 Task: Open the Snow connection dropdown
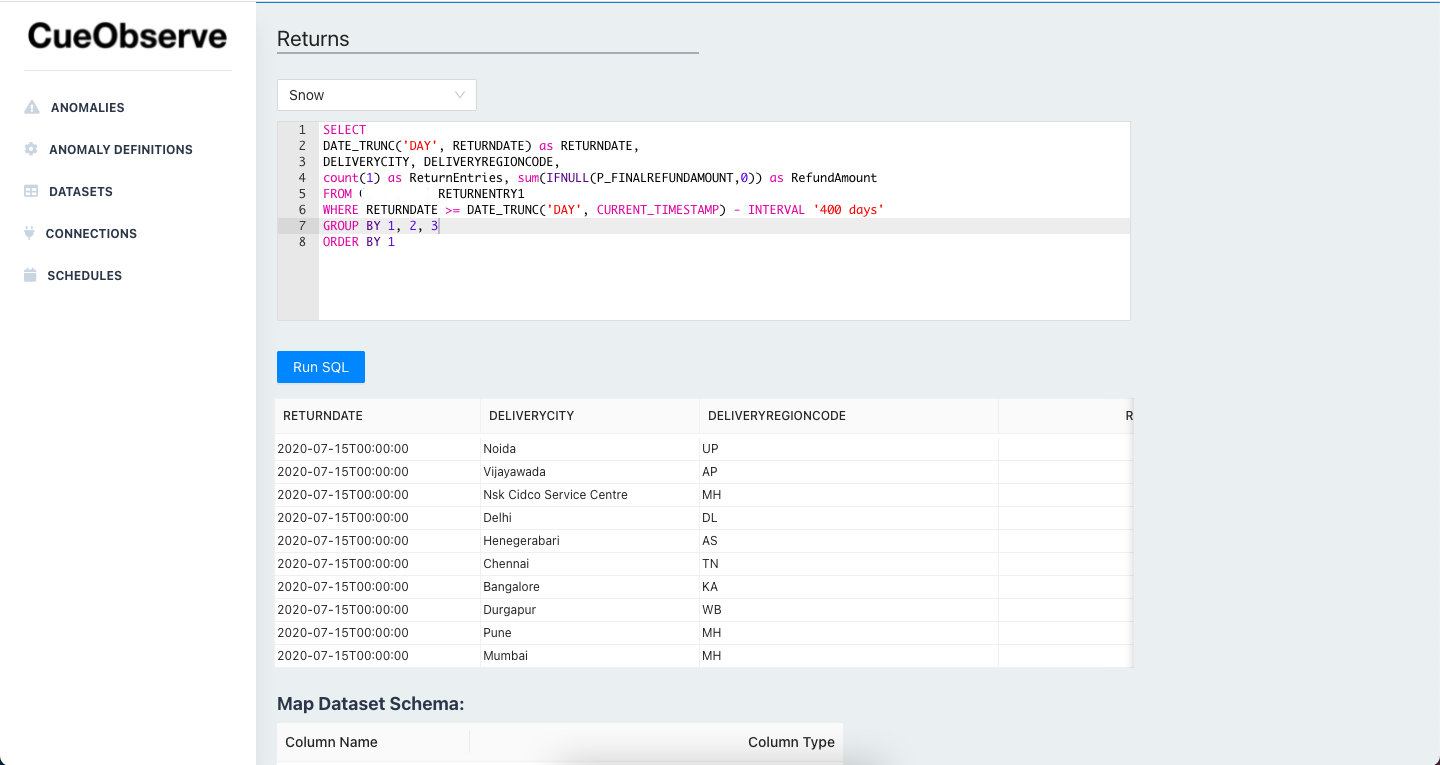377,95
